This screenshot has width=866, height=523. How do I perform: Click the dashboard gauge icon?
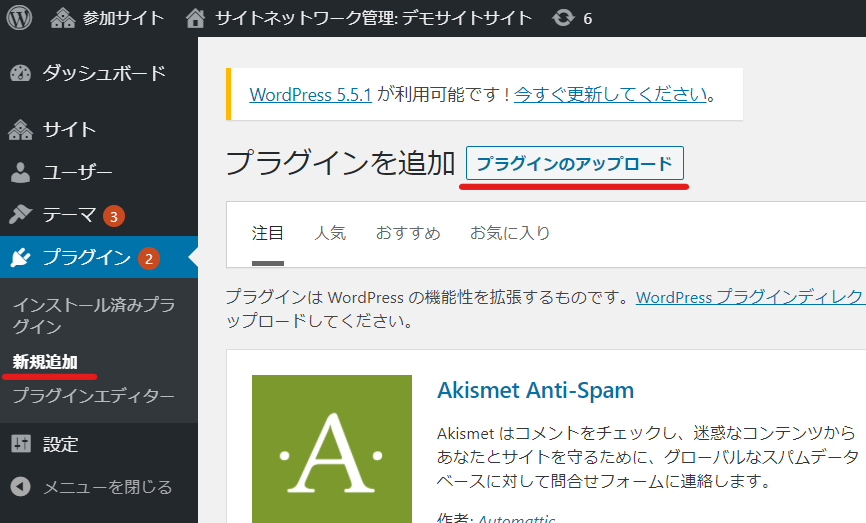[21, 73]
